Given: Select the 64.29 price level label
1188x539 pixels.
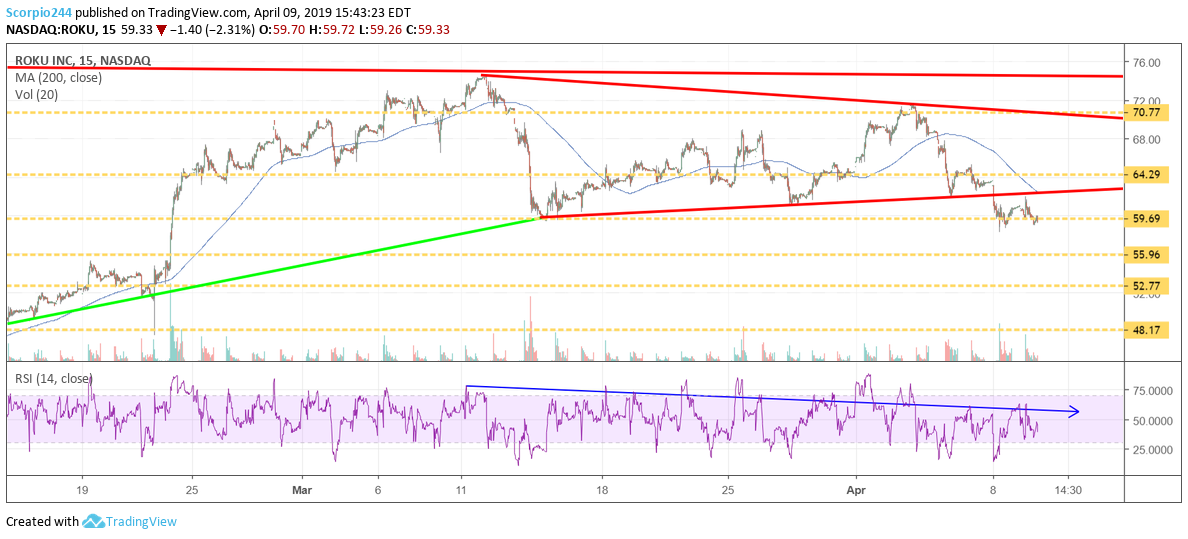Looking at the screenshot, I should click(1146, 174).
